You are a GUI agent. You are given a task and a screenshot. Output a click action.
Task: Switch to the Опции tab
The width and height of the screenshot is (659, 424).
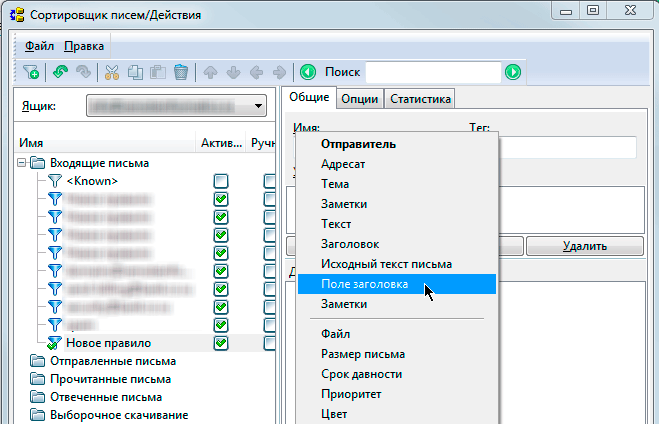click(x=358, y=98)
